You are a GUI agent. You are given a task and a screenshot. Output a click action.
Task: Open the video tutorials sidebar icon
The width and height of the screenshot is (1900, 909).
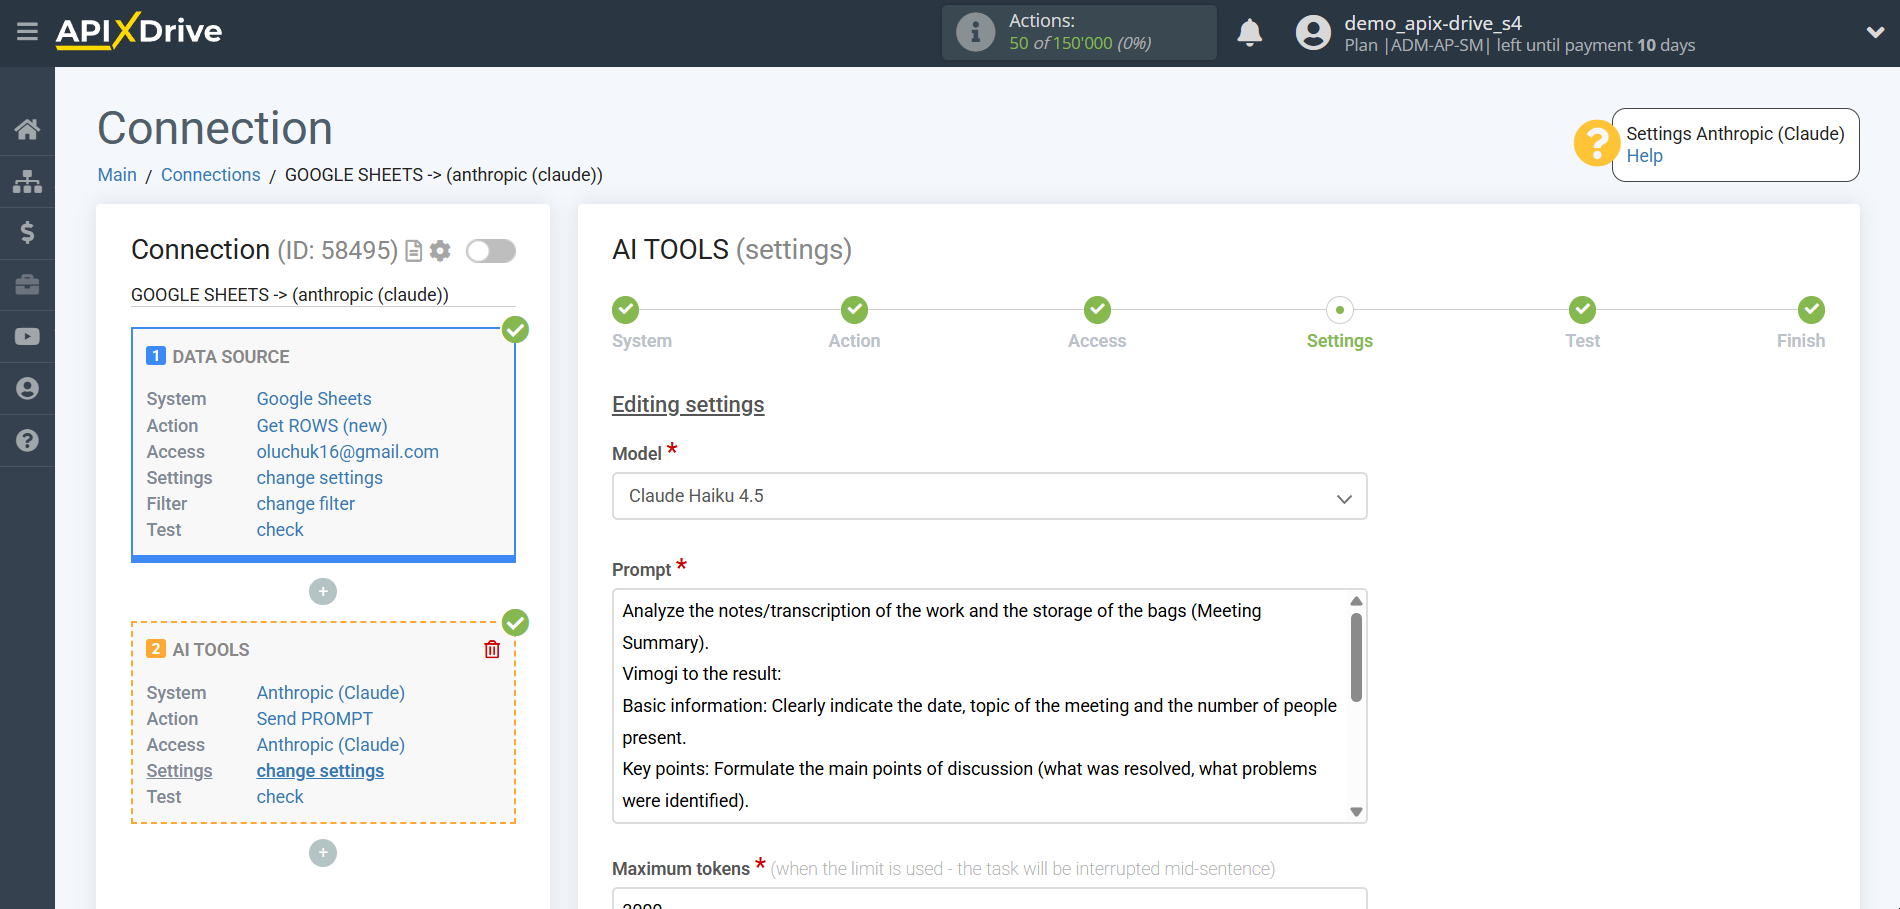pos(27,337)
